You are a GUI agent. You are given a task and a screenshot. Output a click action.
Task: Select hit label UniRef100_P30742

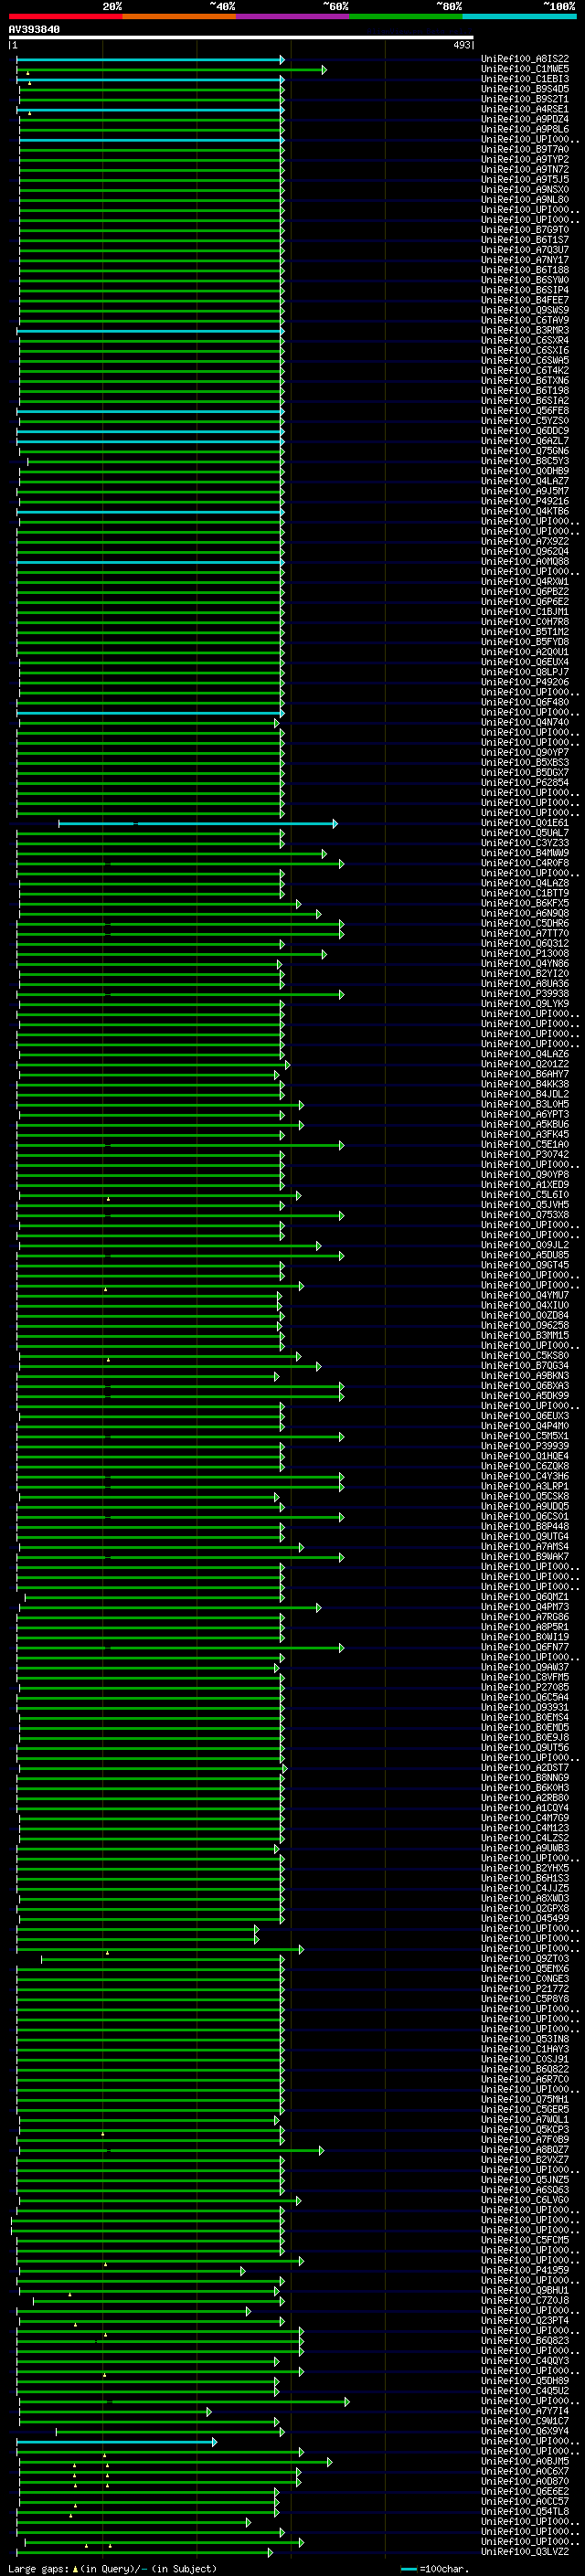[525, 1155]
